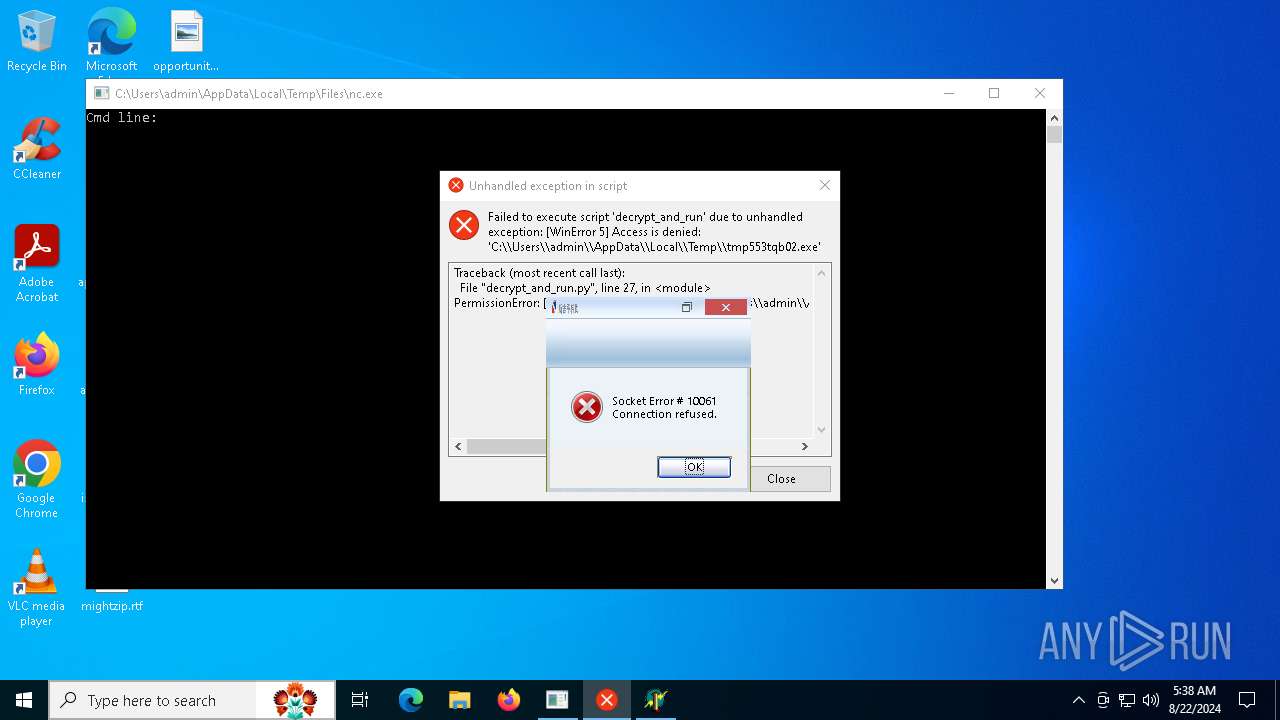Image resolution: width=1280 pixels, height=720 pixels.
Task: Switch to console app taskbar button
Action: click(557, 700)
